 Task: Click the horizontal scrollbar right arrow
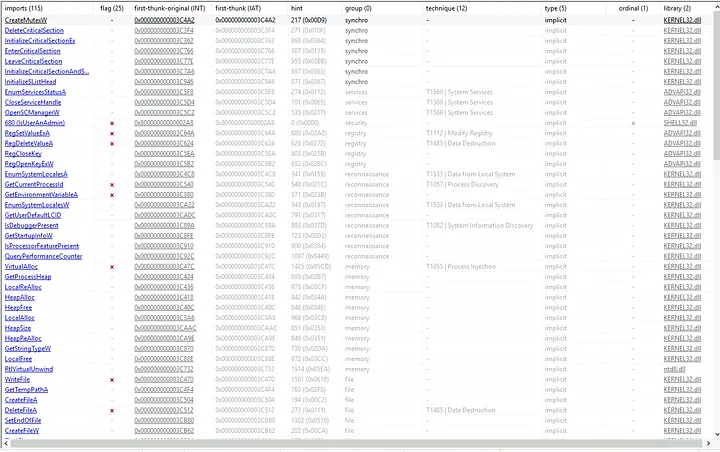[x=708, y=443]
